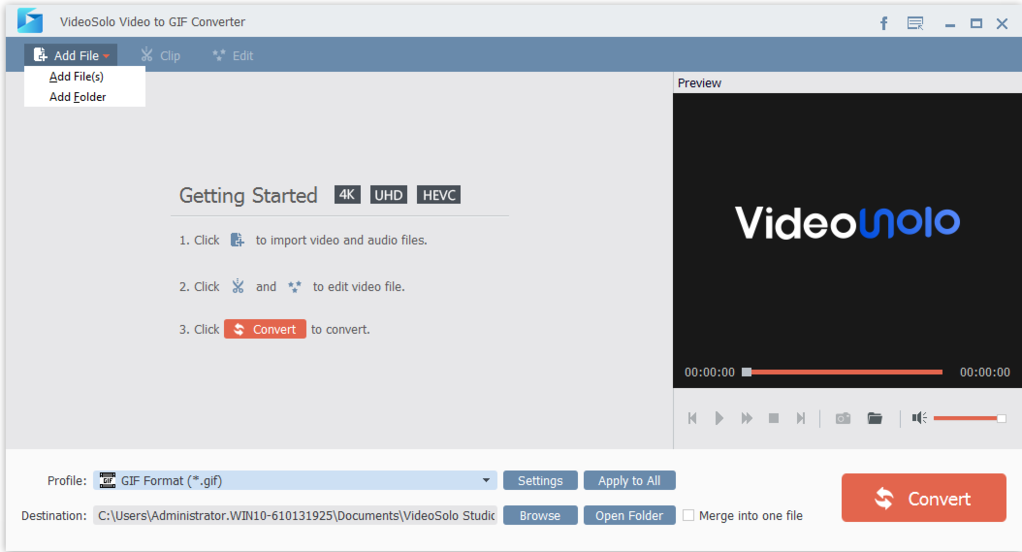Stop the preview playback

[774, 418]
